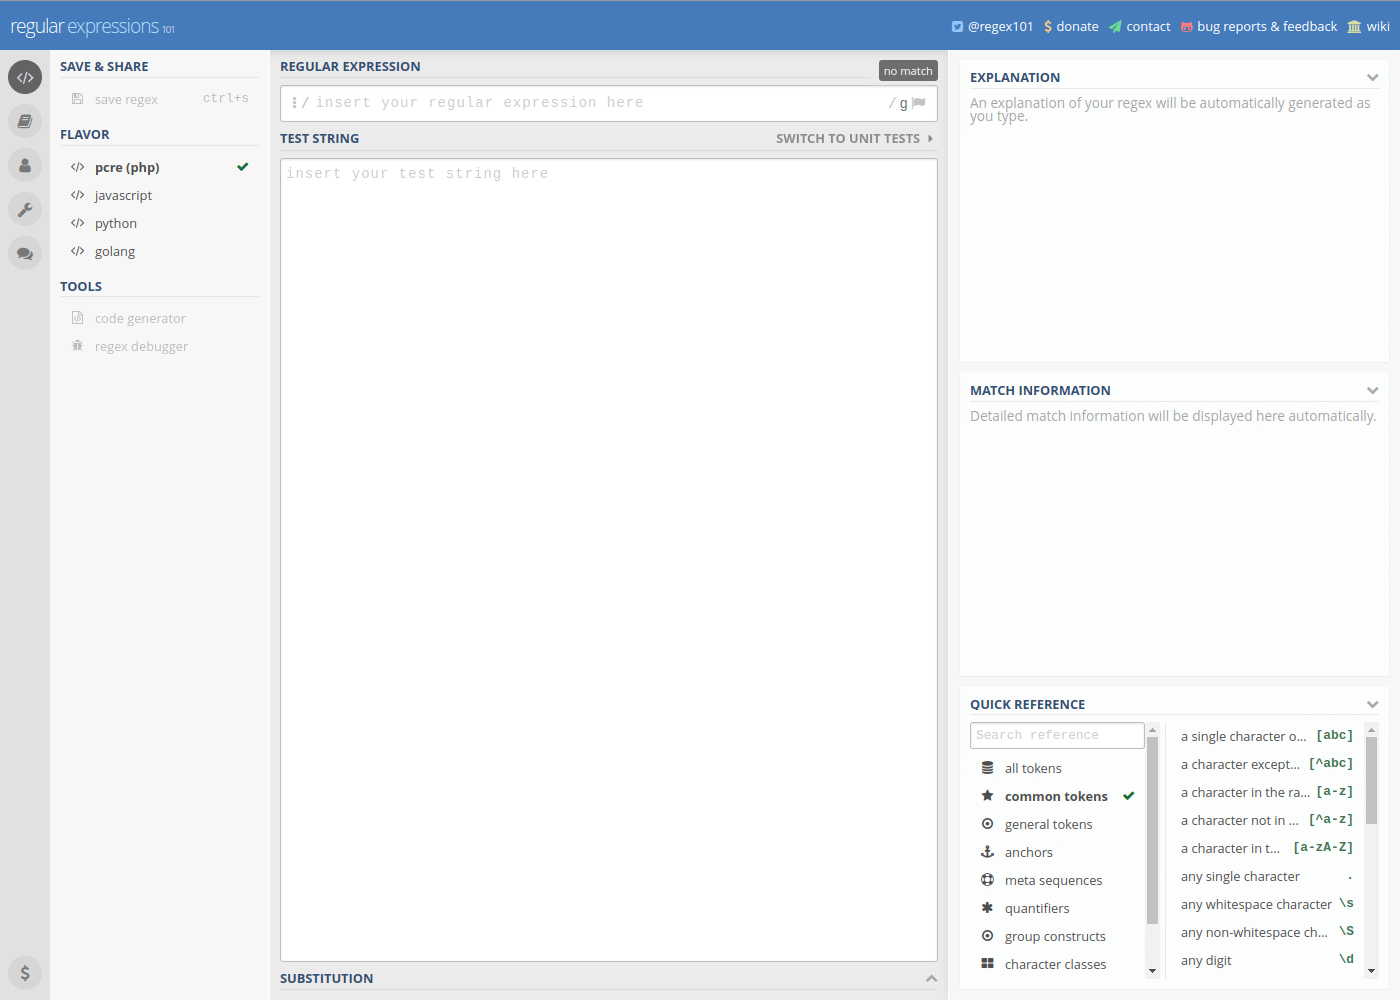The height and width of the screenshot is (1000, 1400).
Task: Click Switch to Unit Tests
Action: (854, 139)
